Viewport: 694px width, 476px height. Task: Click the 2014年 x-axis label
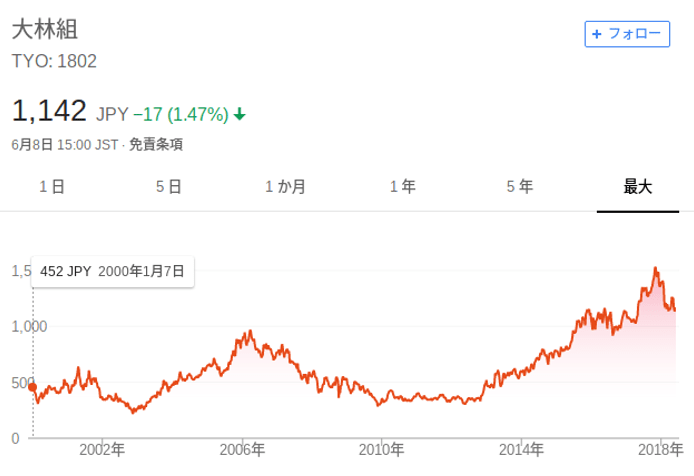tap(520, 449)
